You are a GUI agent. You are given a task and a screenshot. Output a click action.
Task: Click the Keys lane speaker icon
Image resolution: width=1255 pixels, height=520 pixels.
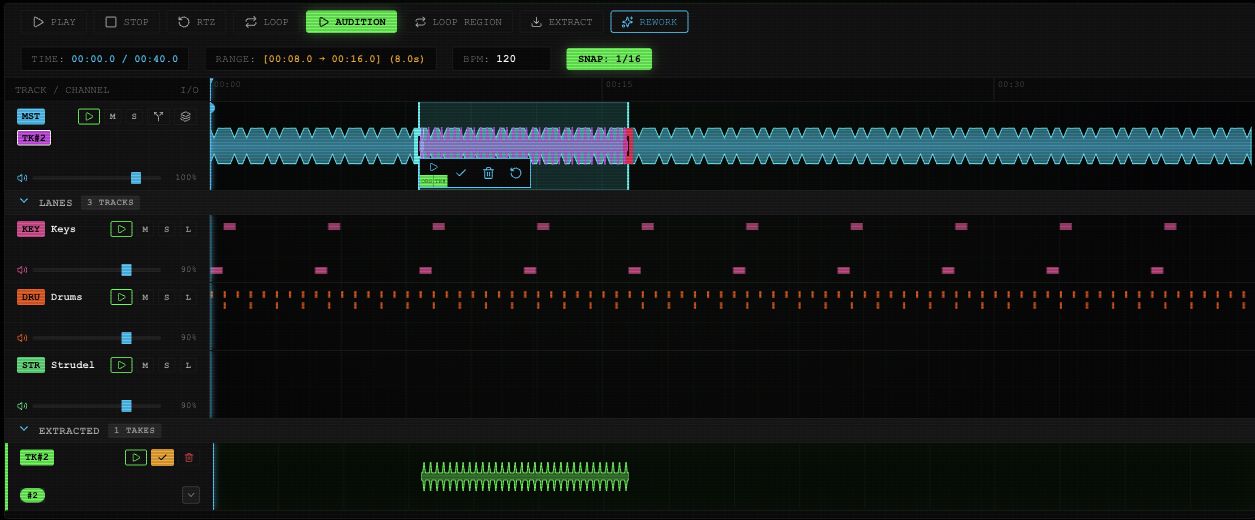click(22, 270)
